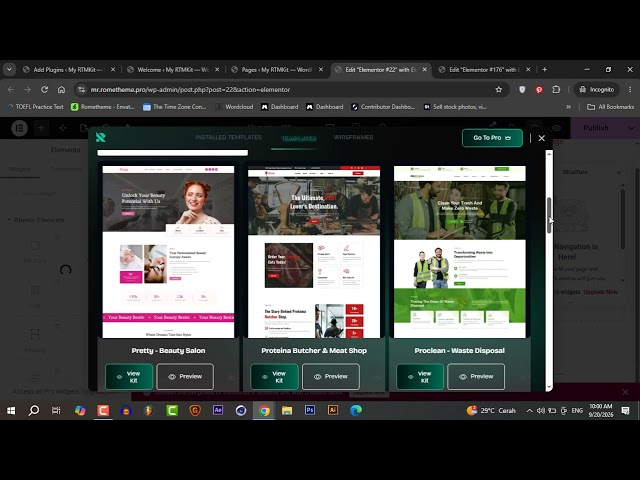This screenshot has width=640, height=480.
Task: Close the 'Add Plugins' browser tab
Action: coord(113,70)
